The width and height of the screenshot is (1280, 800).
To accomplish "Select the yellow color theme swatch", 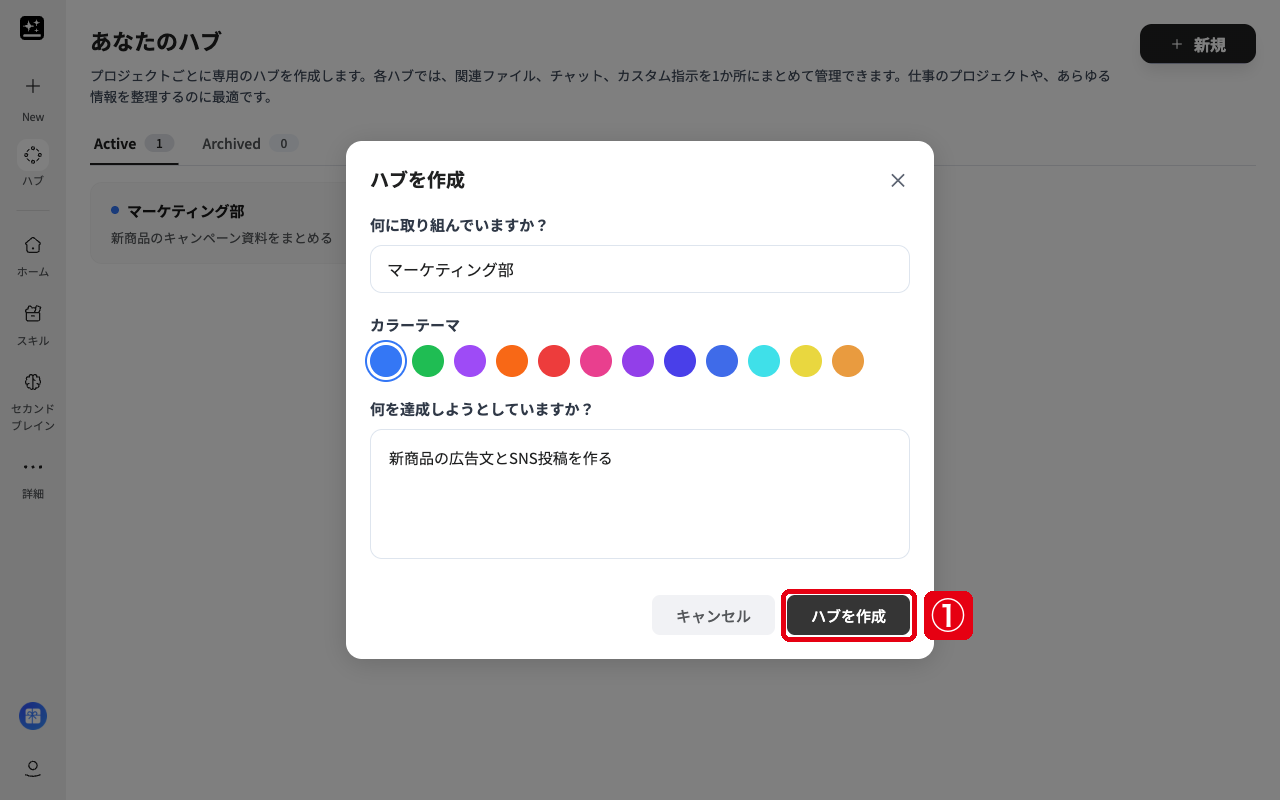I will 806,361.
